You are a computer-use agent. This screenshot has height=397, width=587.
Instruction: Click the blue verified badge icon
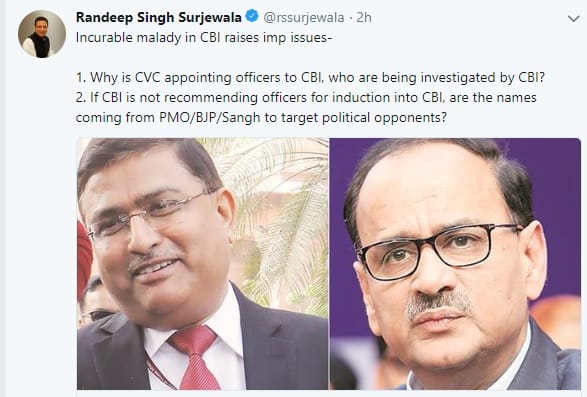coord(252,16)
